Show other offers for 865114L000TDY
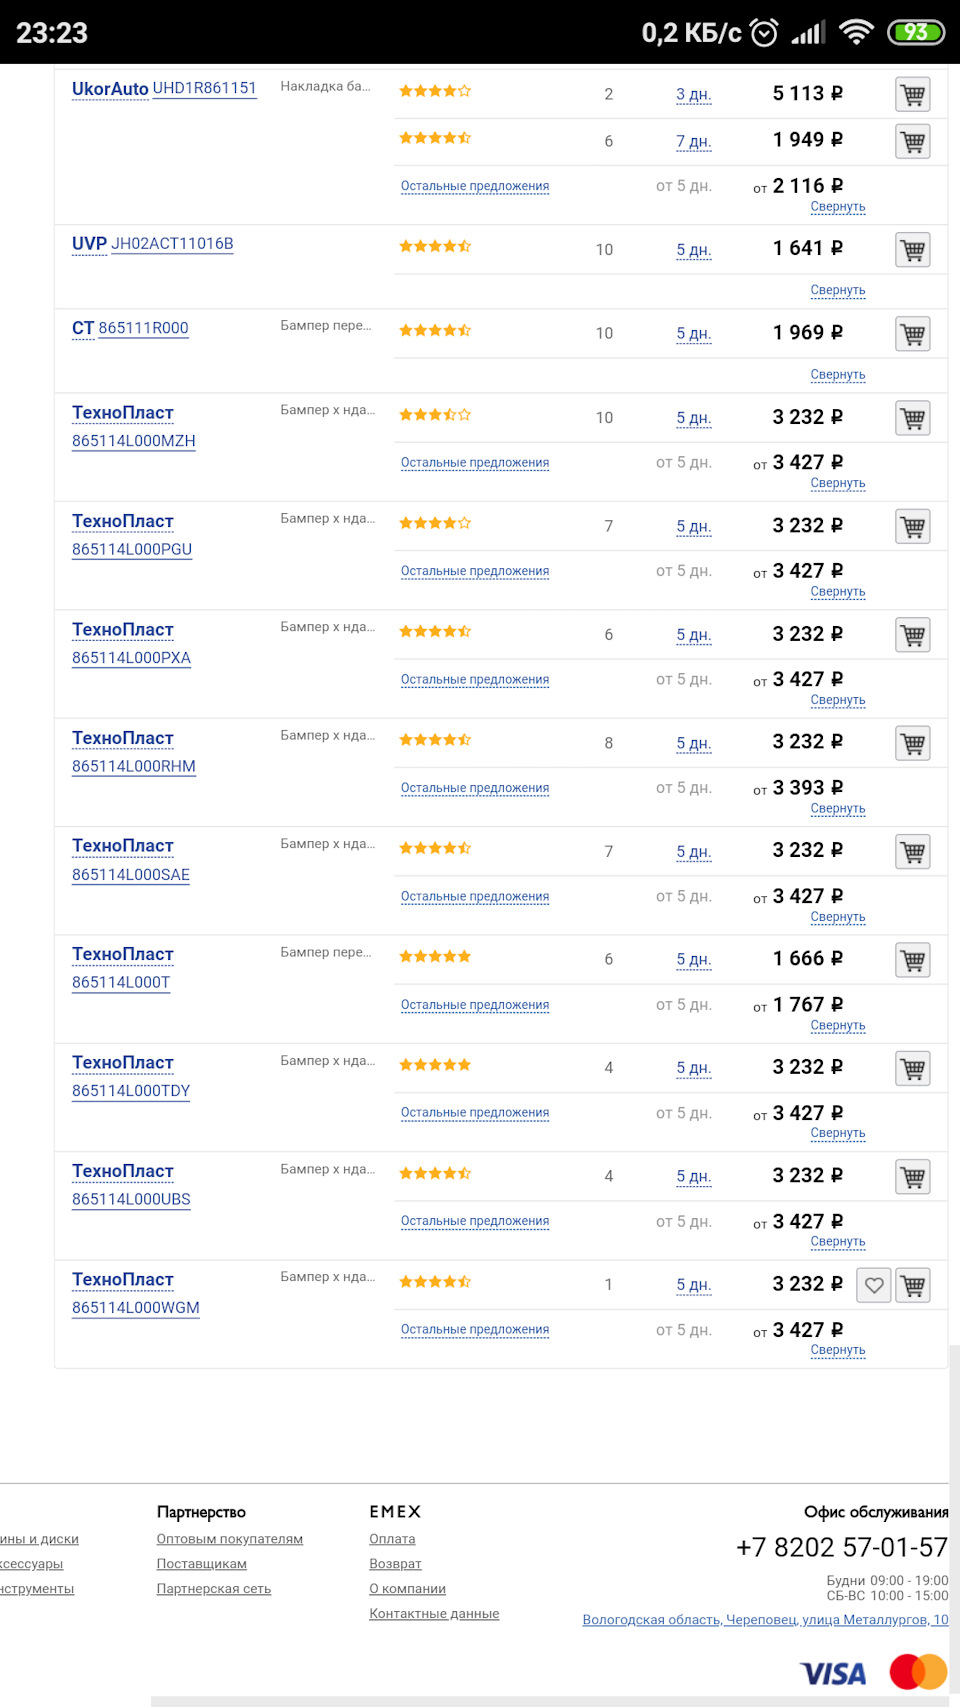 pos(475,1113)
